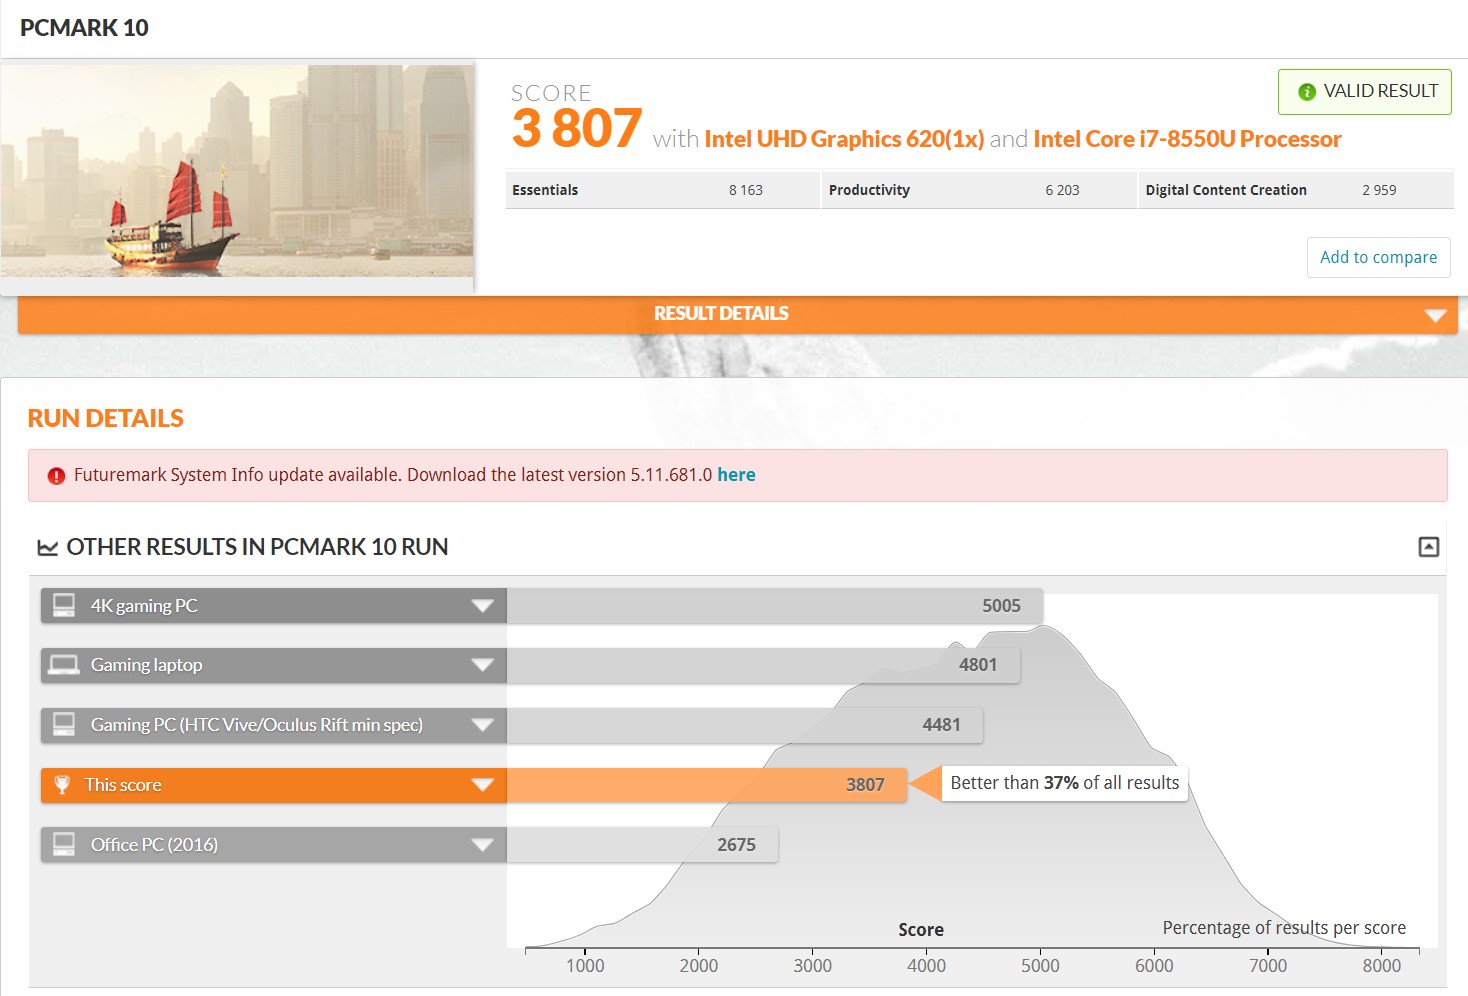Open the Intel UHD Graphics 620(1x) link
1468x996 pixels.
click(844, 139)
